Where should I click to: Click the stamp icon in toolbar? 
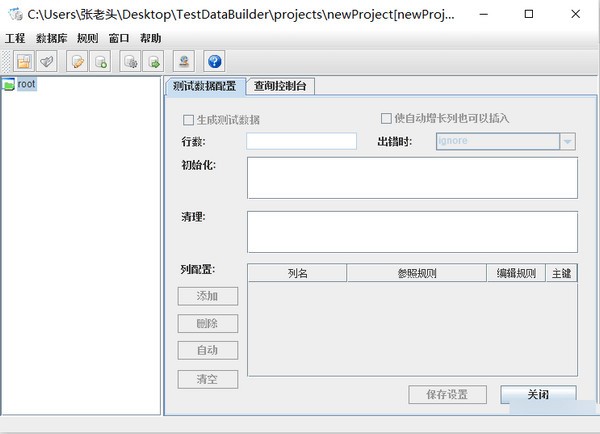pos(183,61)
